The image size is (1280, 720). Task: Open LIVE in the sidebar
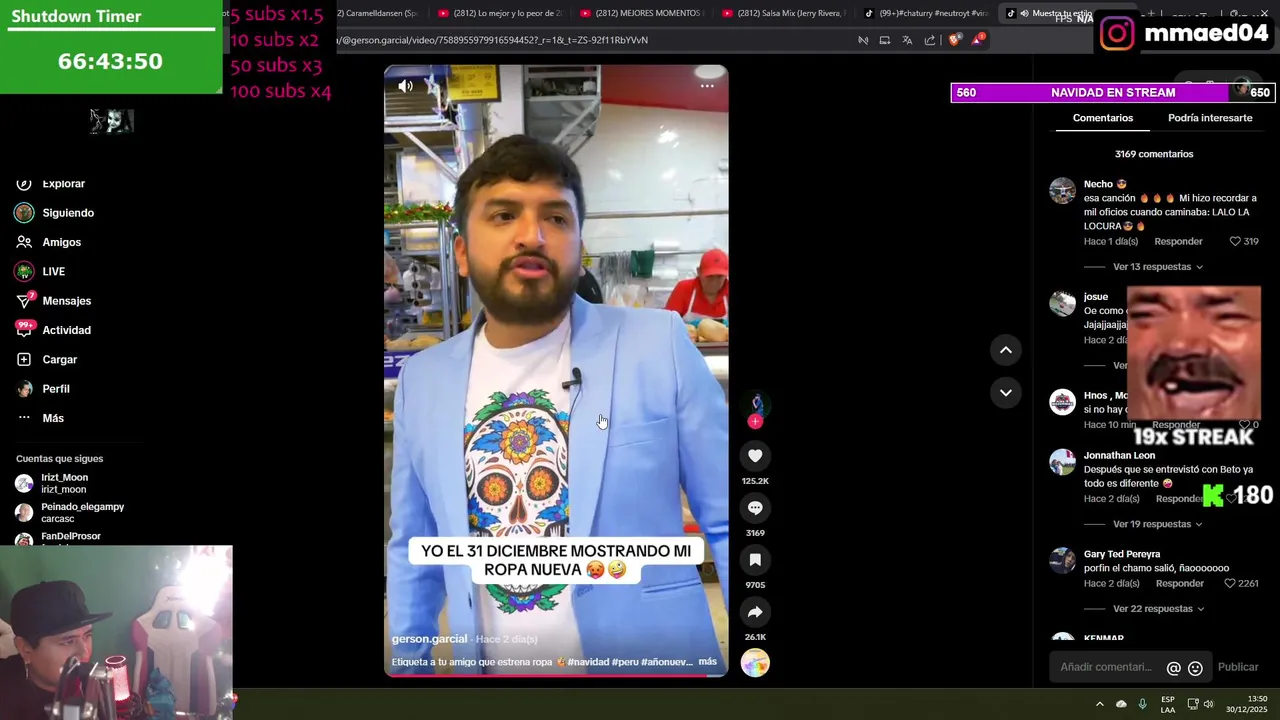[53, 271]
